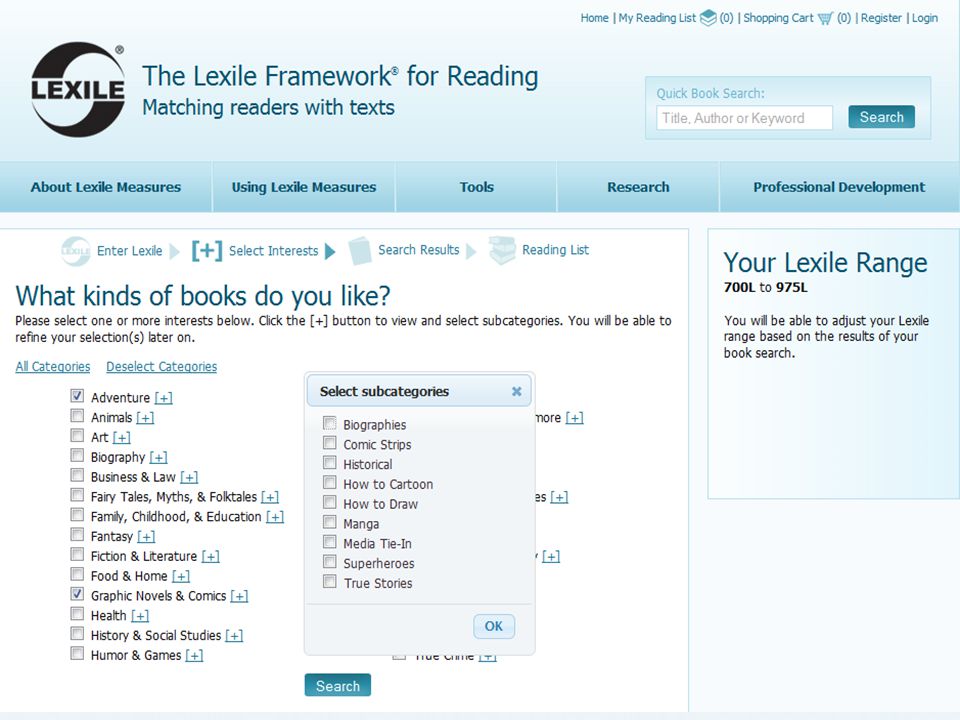Click the Enter Lexile step link
Image resolution: width=960 pixels, height=720 pixels.
click(130, 251)
